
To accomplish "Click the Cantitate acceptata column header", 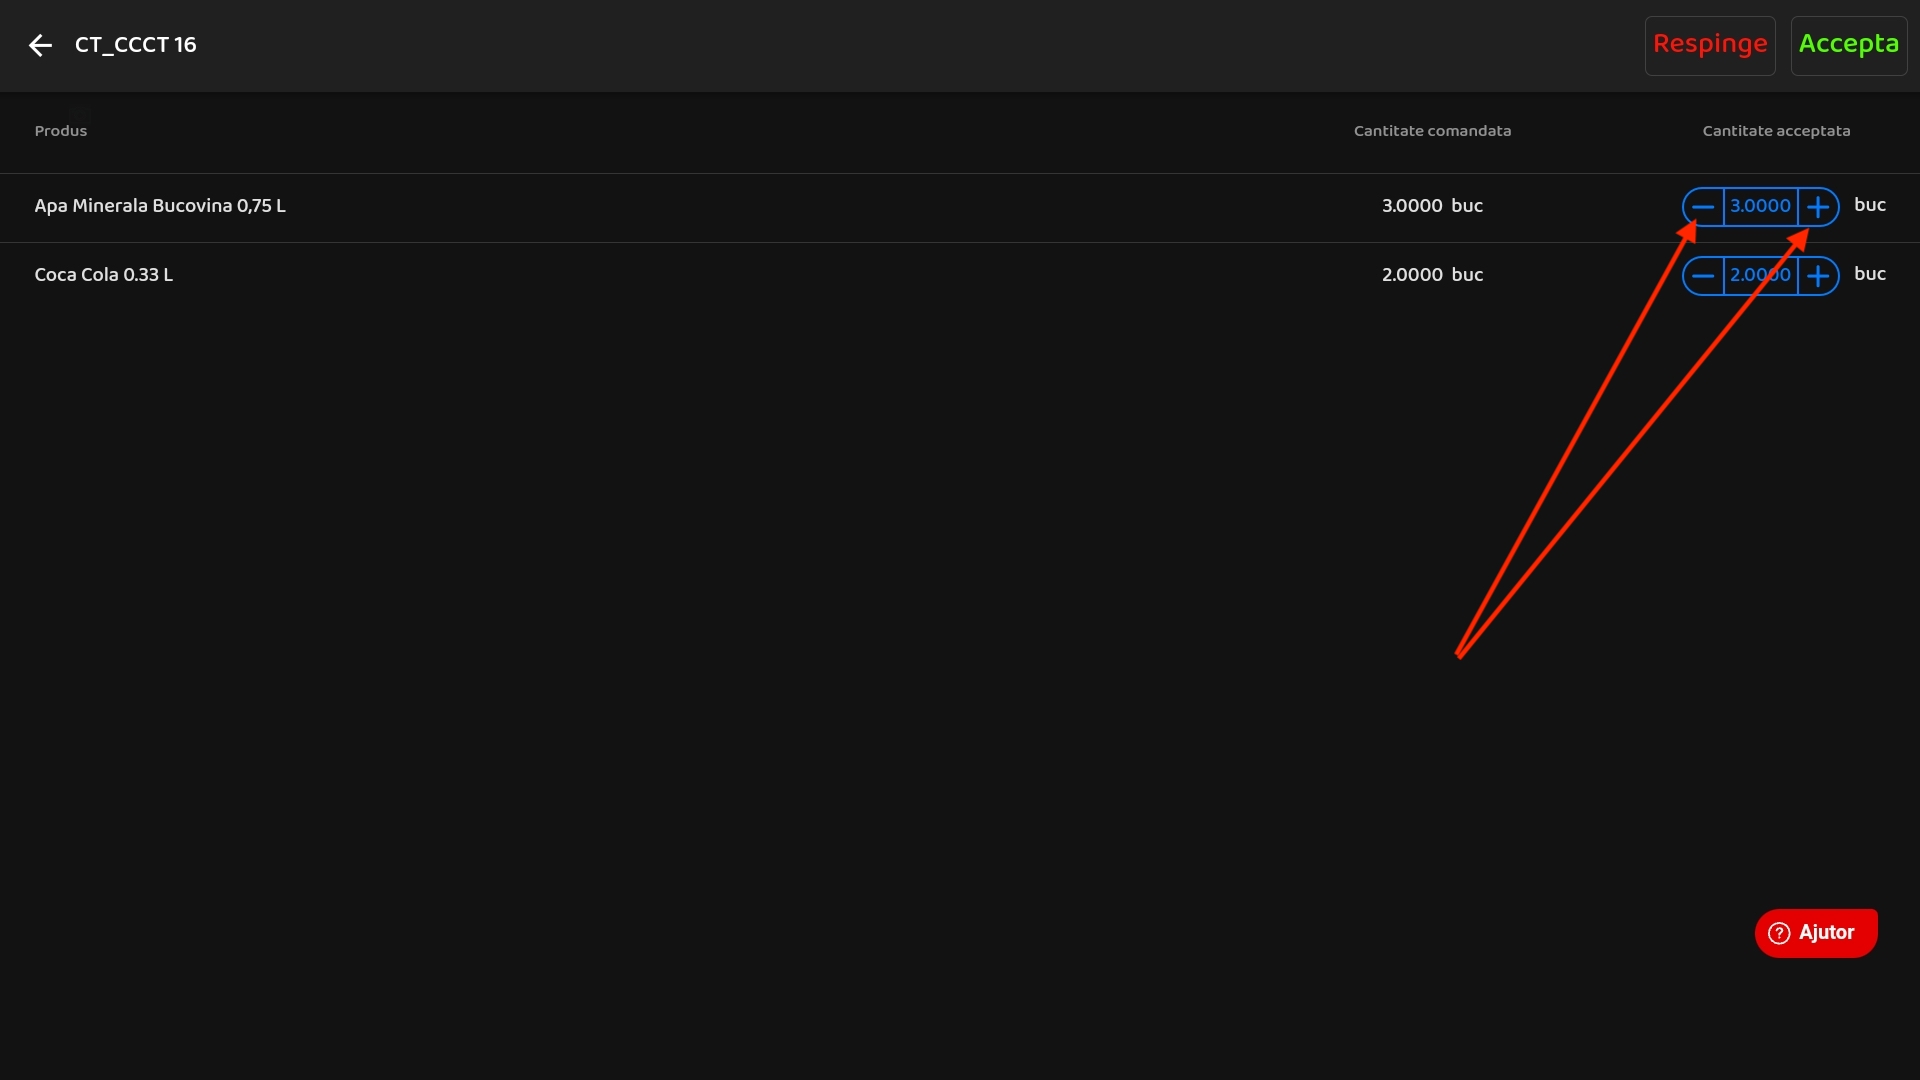I will [1776, 131].
